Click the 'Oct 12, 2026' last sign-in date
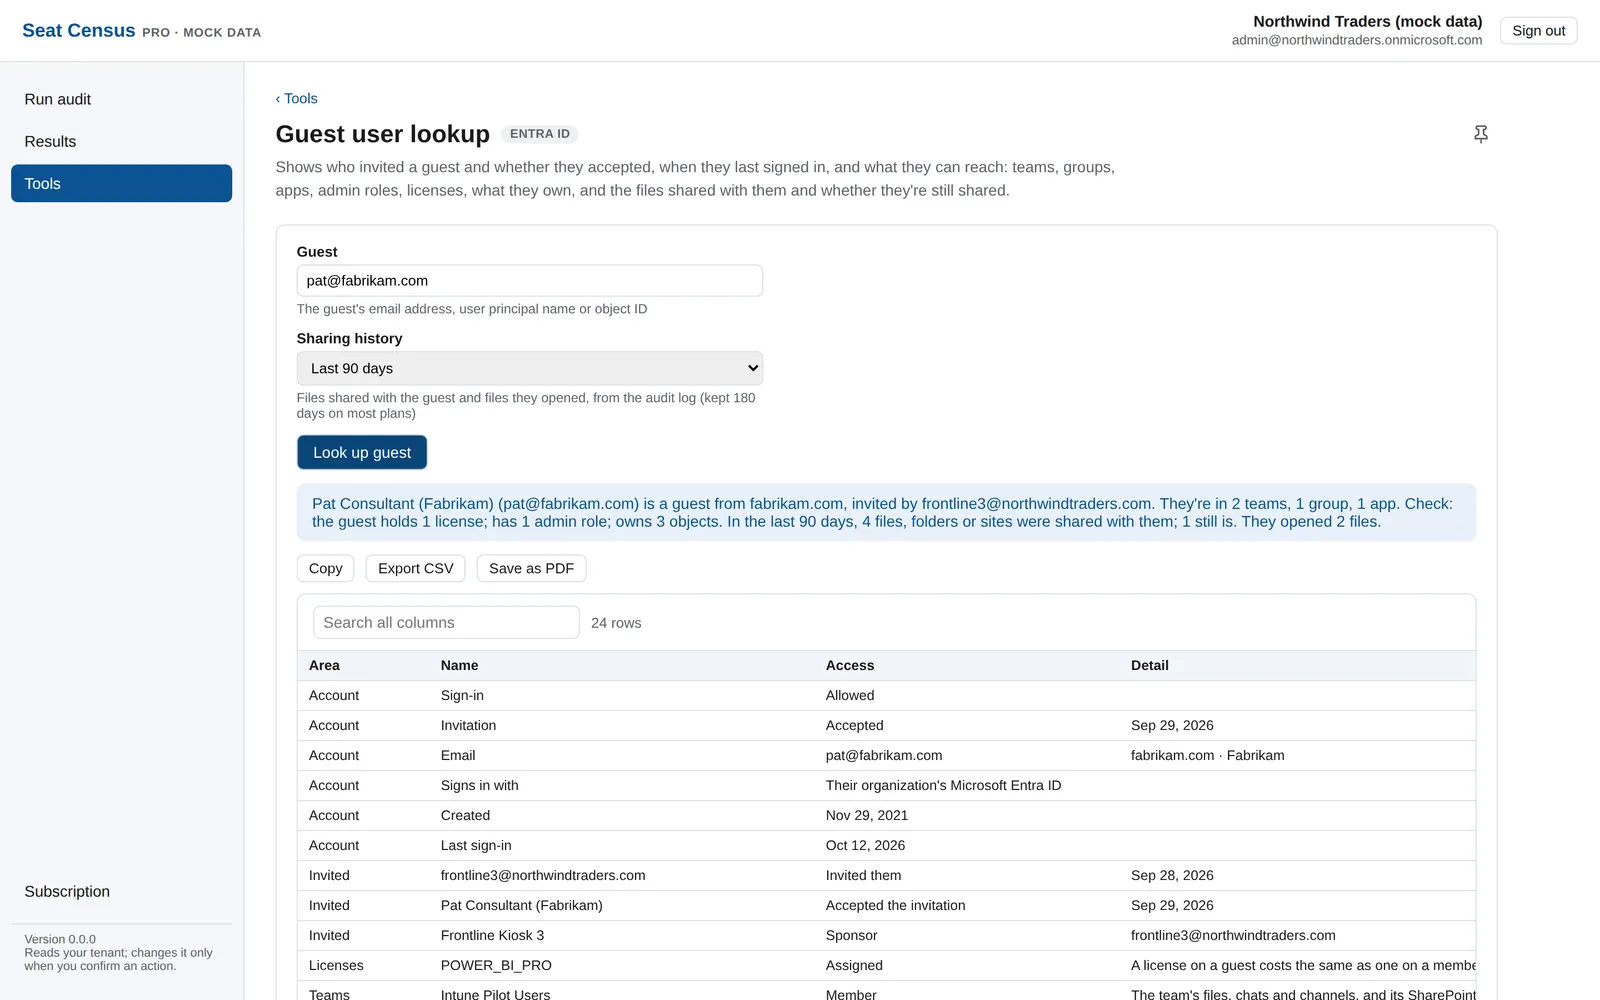 pyautogui.click(x=865, y=845)
